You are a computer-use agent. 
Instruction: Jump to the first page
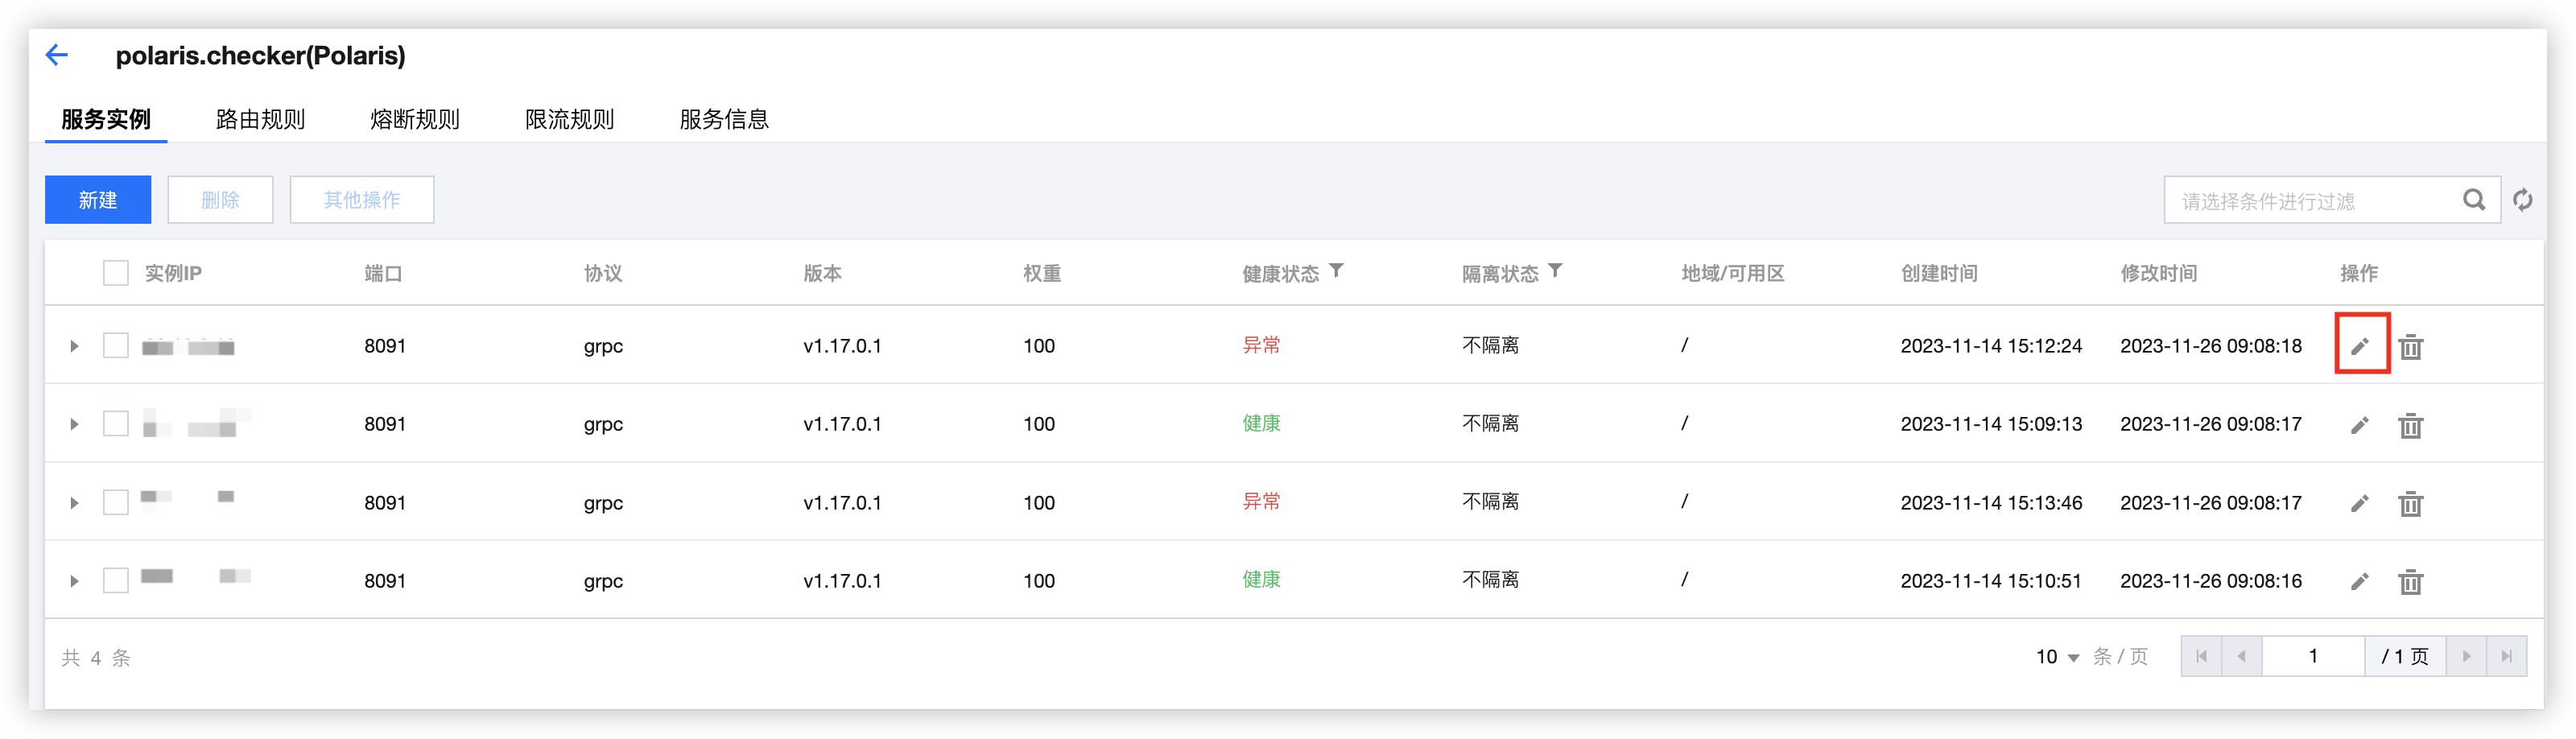coord(2201,656)
